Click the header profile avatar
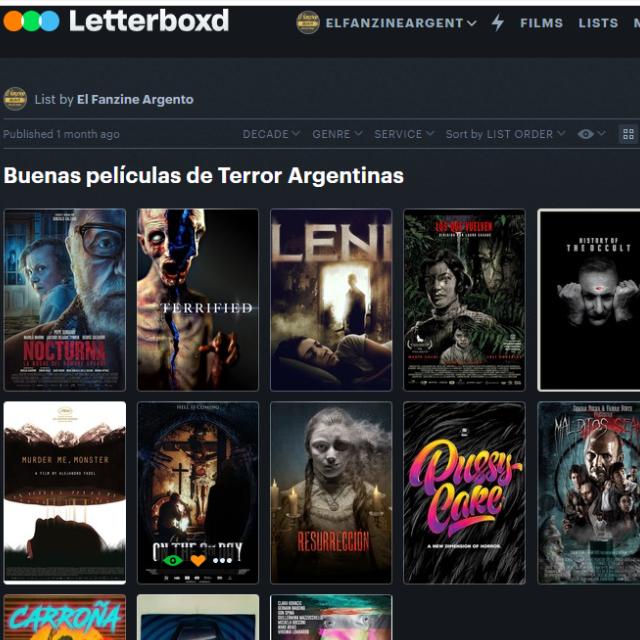This screenshot has width=640, height=640. (x=308, y=22)
